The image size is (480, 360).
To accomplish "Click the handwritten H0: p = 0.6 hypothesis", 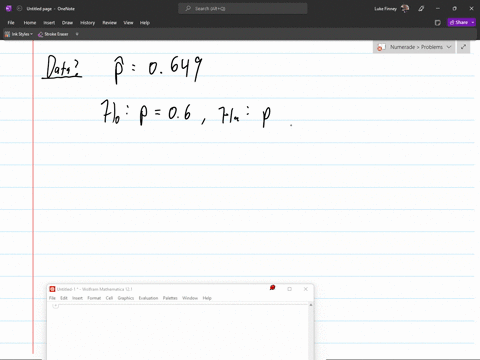I will tap(146, 114).
